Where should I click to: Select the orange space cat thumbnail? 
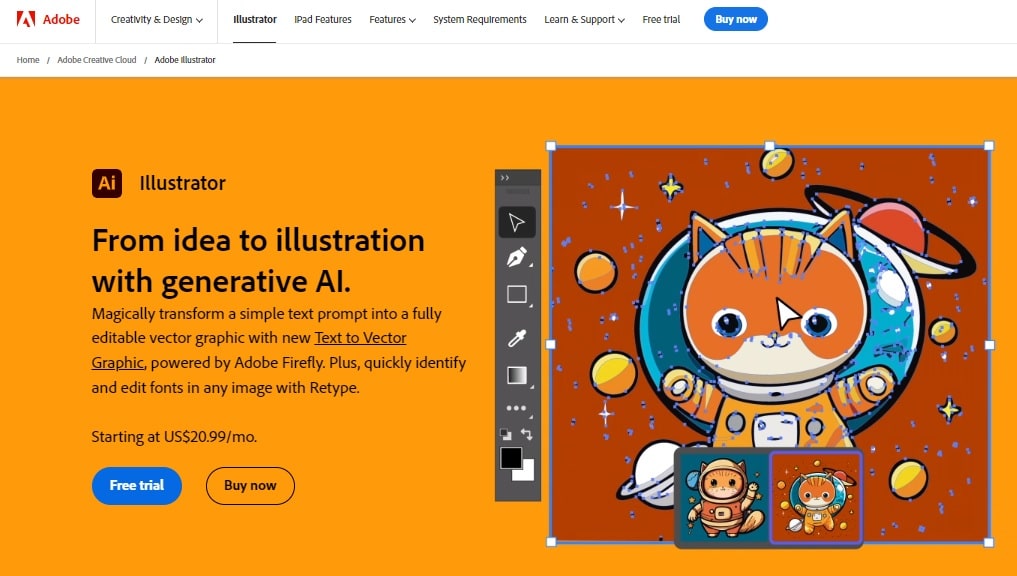click(x=816, y=497)
